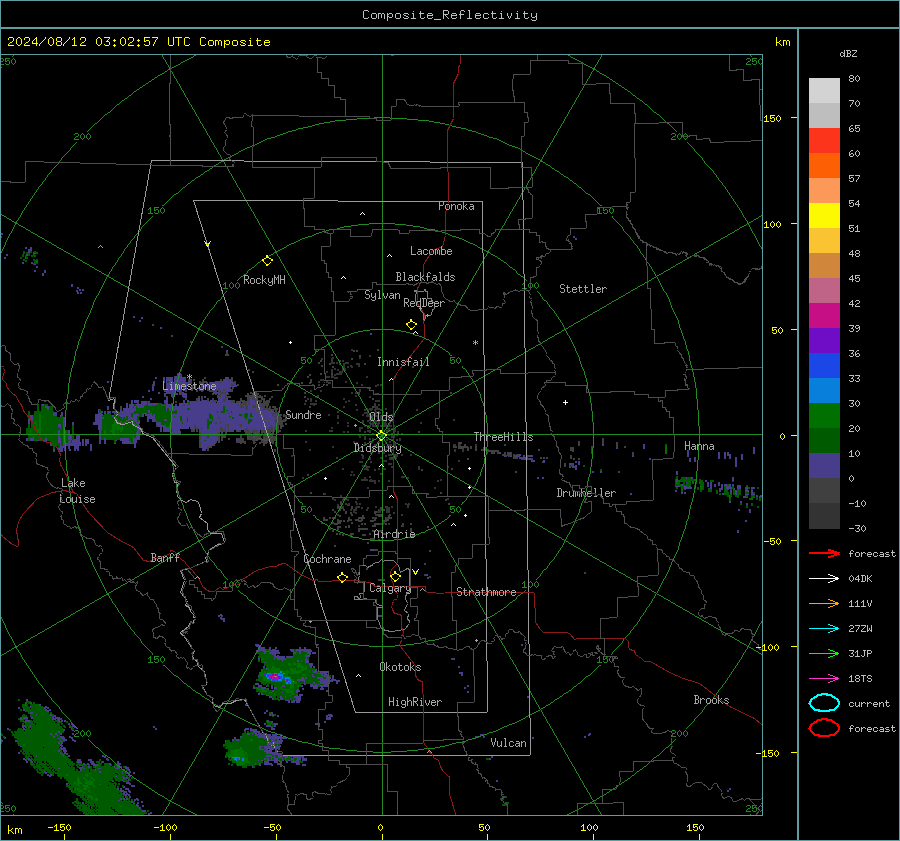Click the yellow diamond marker above Calgary

(395, 576)
